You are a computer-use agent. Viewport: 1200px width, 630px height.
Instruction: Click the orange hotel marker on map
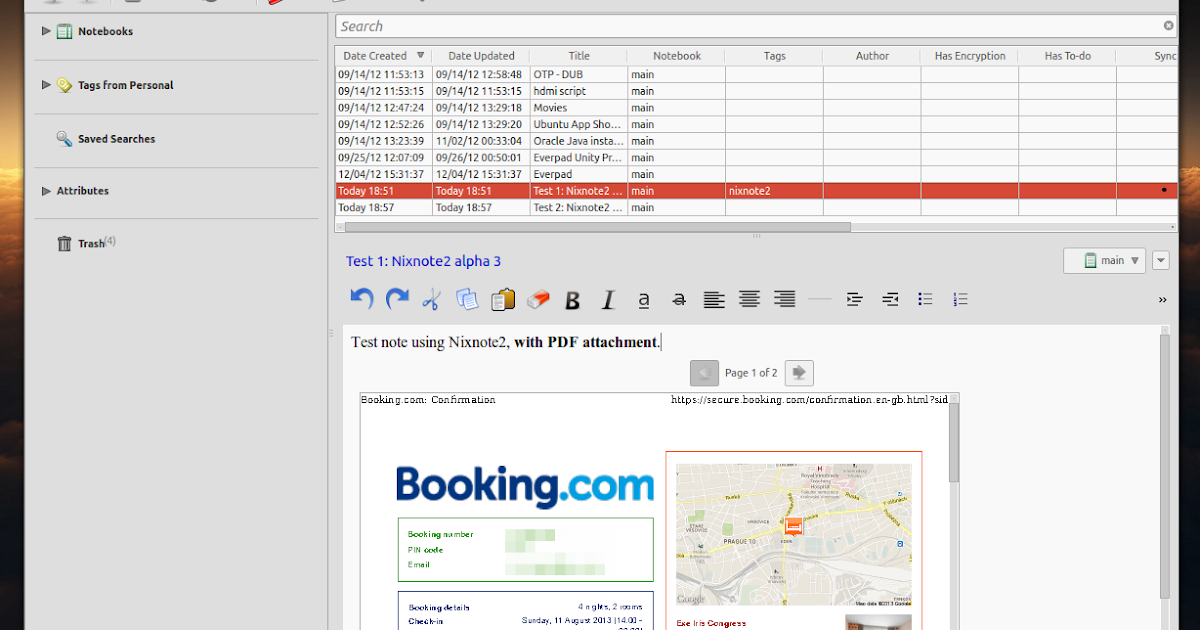point(794,527)
